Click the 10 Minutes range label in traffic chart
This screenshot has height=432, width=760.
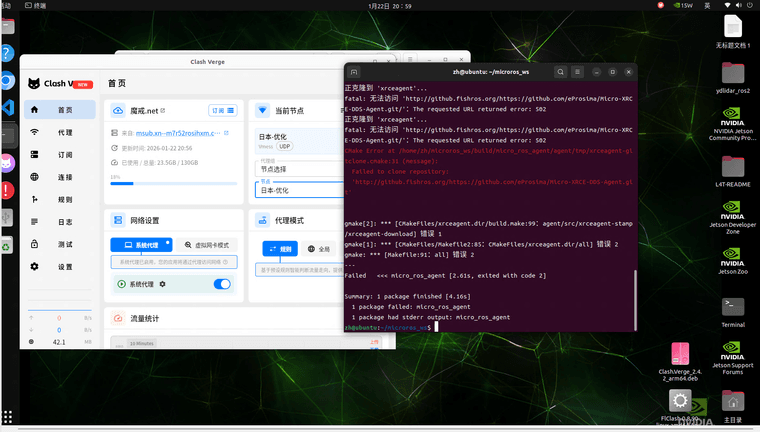[142, 343]
